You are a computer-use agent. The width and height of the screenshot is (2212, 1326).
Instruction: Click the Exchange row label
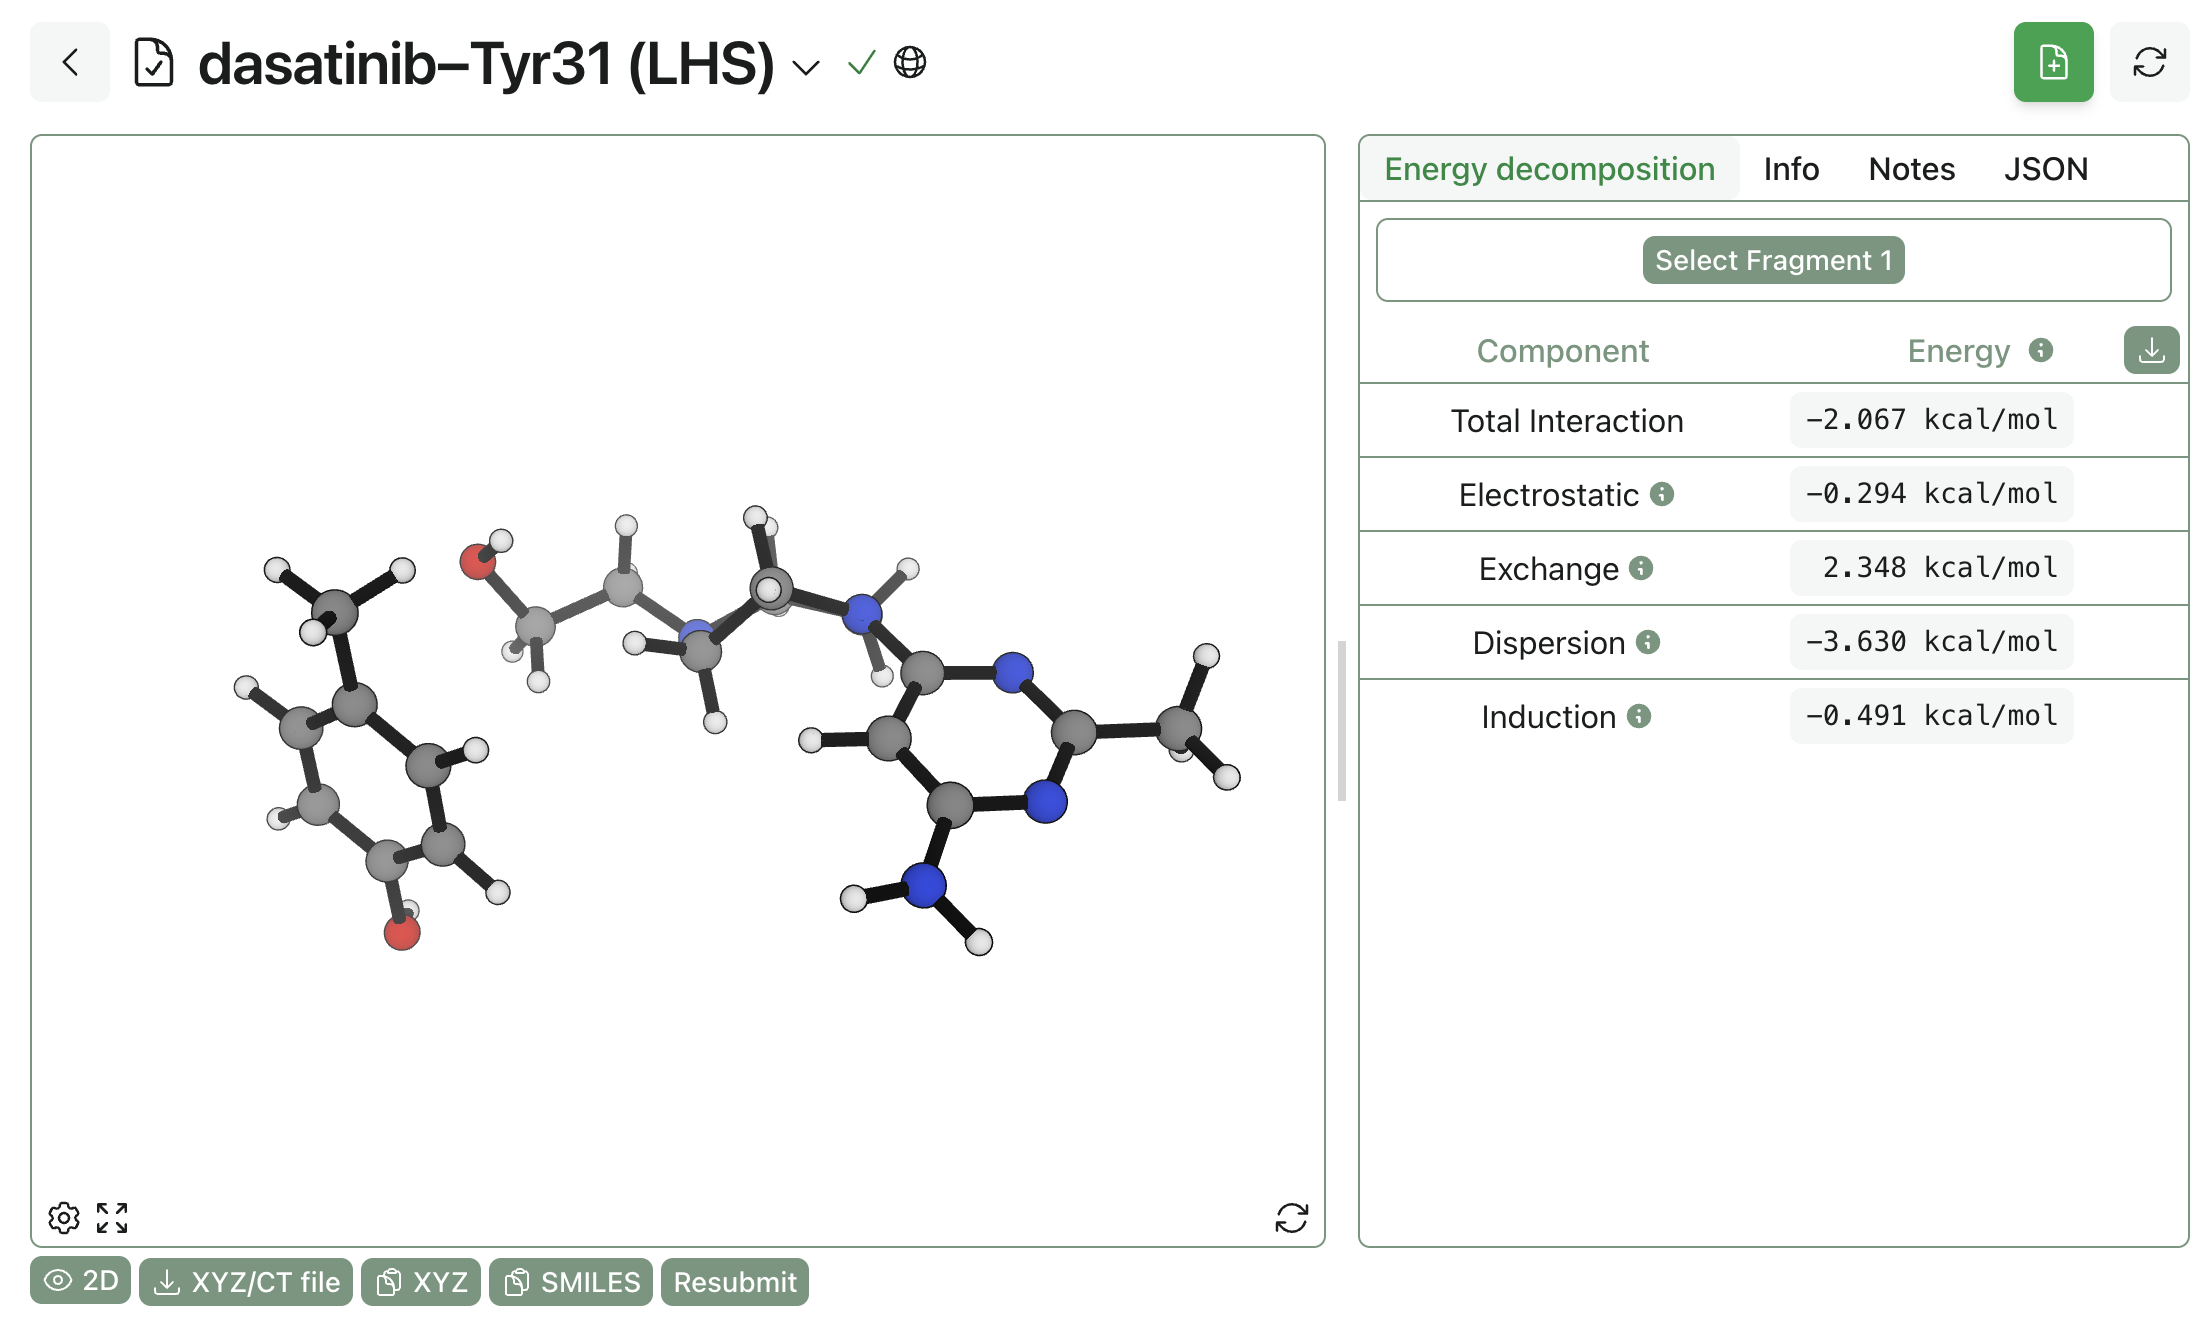tap(1548, 569)
